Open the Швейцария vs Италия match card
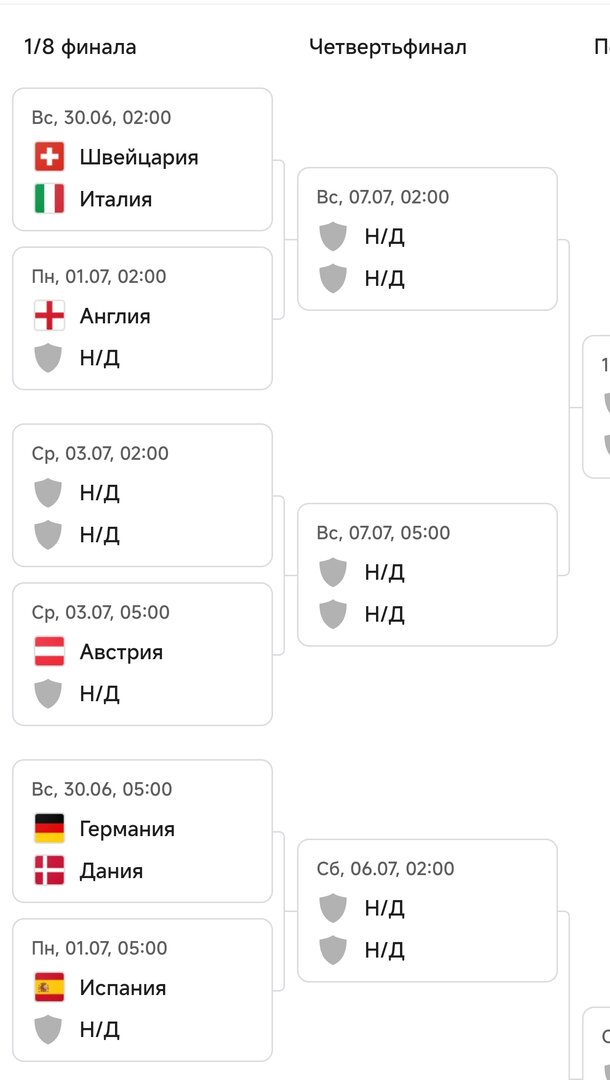The width and height of the screenshot is (610, 1080). 142,159
